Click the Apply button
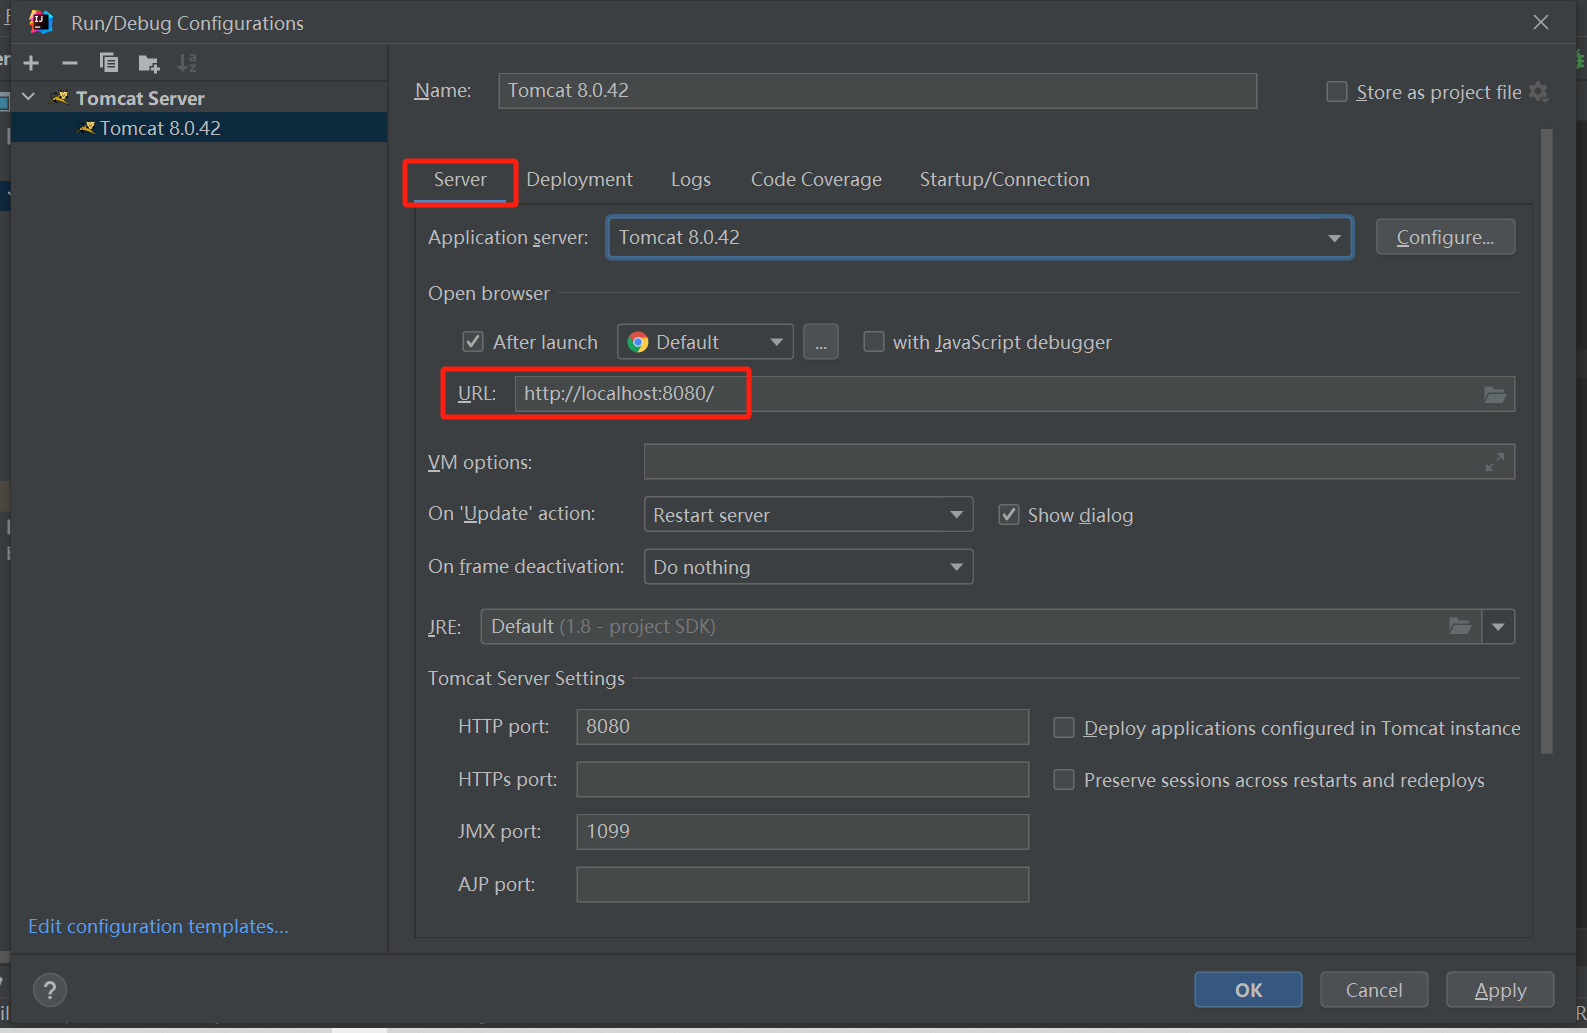Image resolution: width=1587 pixels, height=1033 pixels. pyautogui.click(x=1500, y=990)
